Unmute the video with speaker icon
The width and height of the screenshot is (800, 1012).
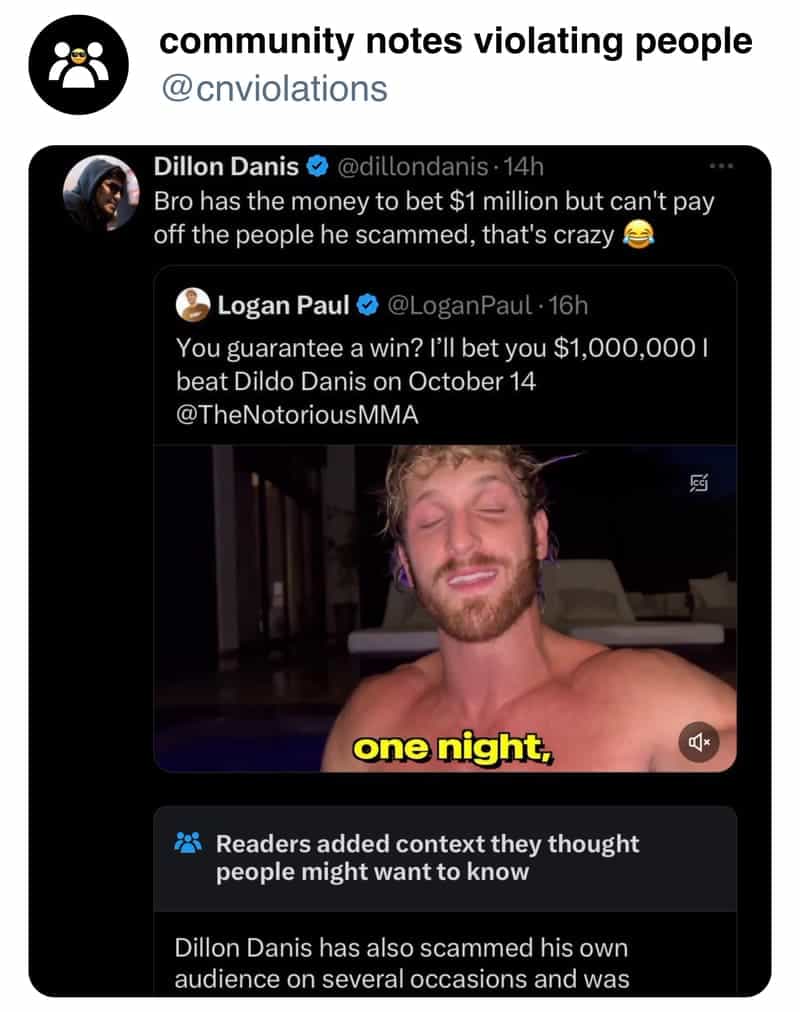(x=699, y=742)
